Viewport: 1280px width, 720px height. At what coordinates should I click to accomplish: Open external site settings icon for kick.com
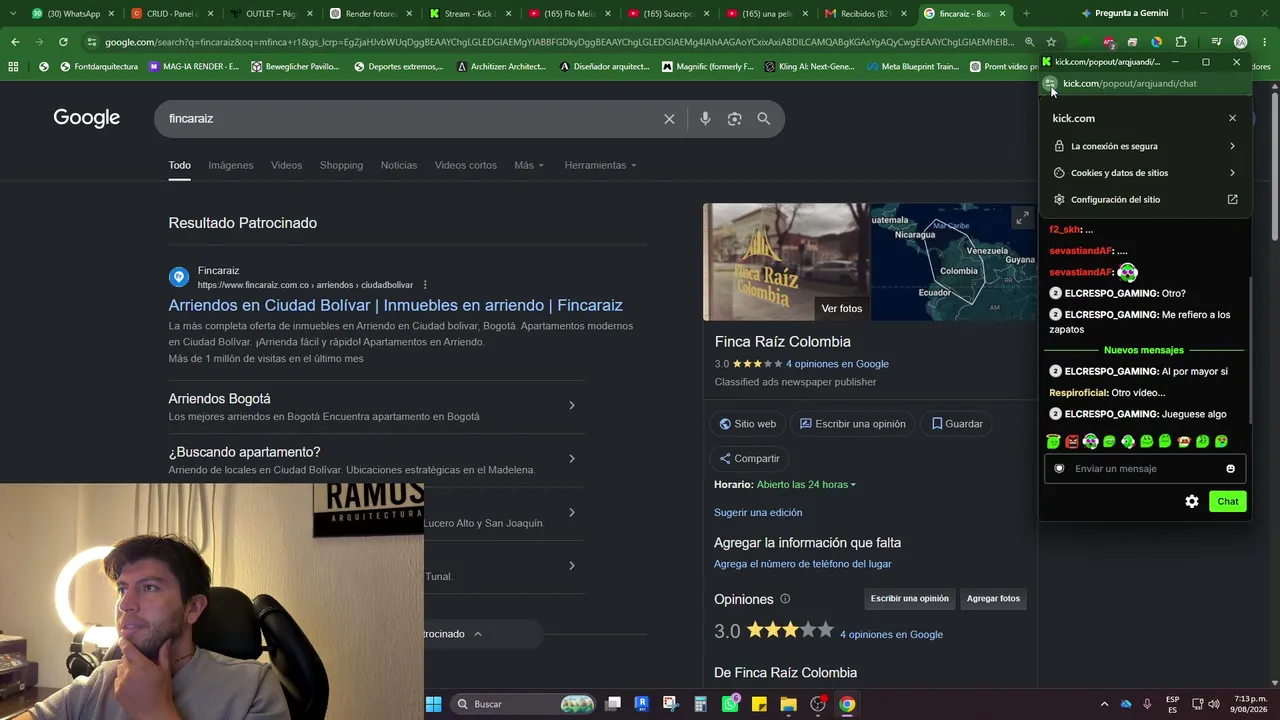1232,200
